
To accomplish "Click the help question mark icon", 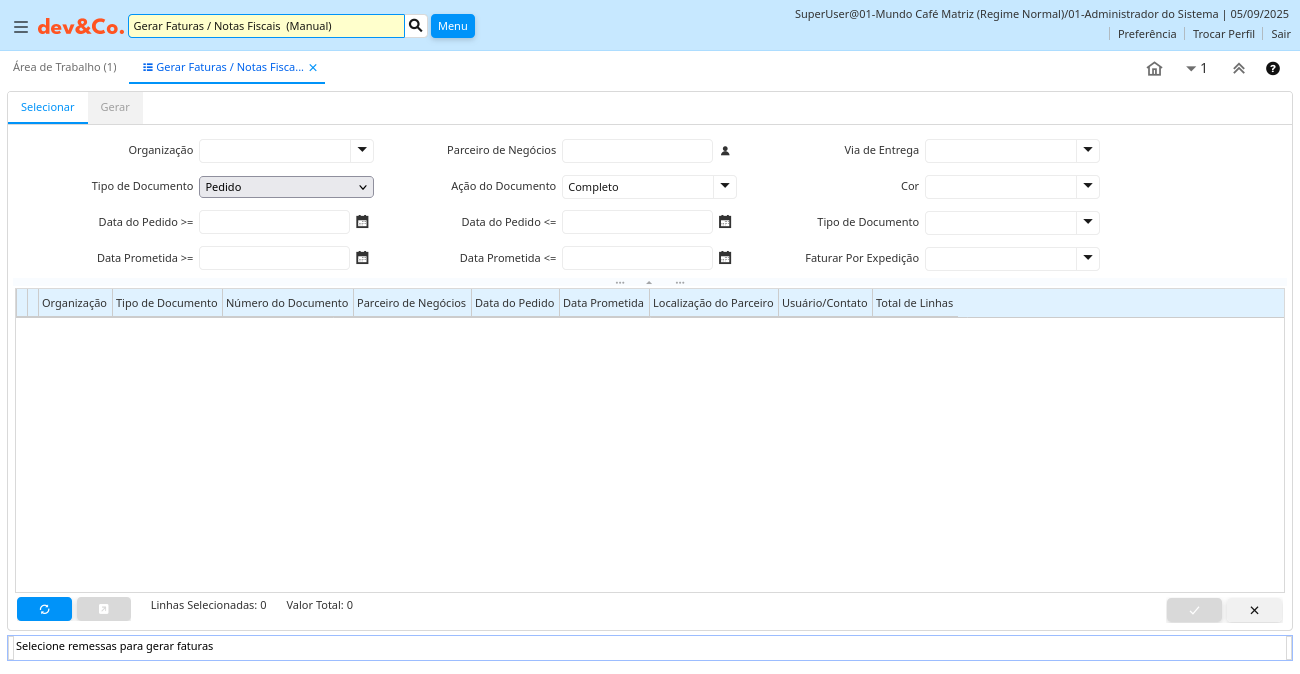I will [x=1272, y=69].
